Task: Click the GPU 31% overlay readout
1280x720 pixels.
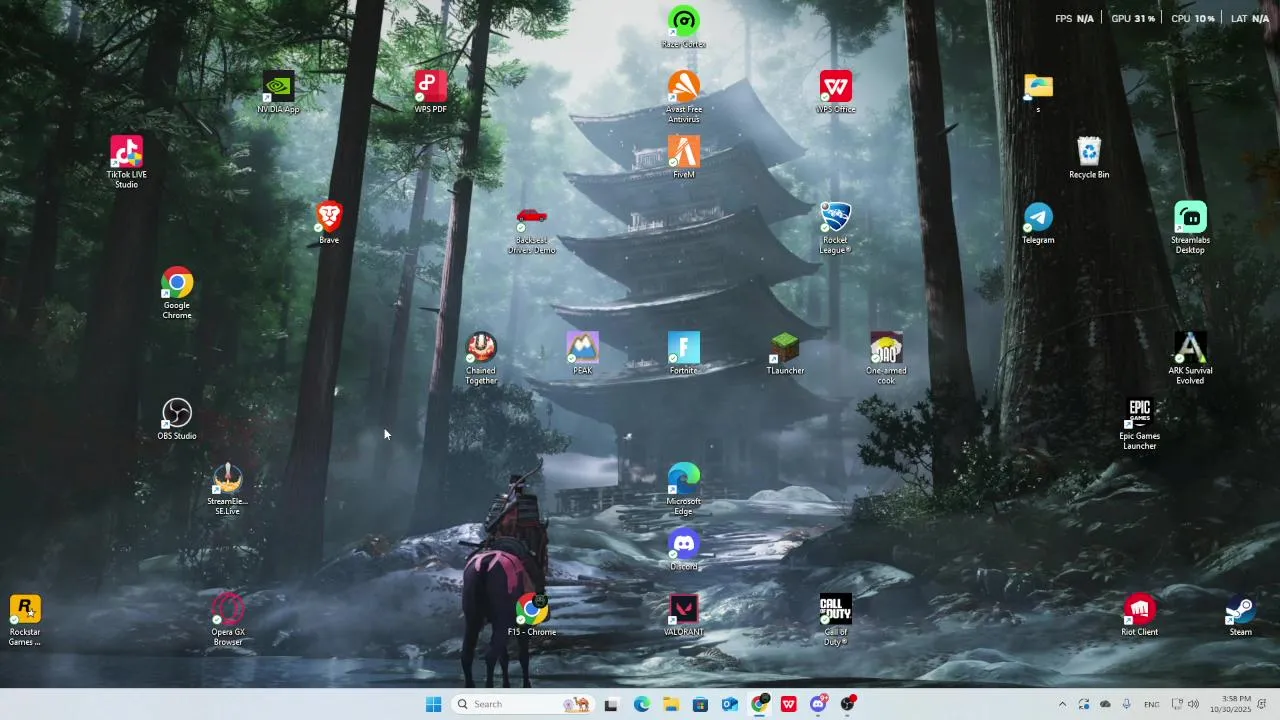Action: click(1133, 18)
